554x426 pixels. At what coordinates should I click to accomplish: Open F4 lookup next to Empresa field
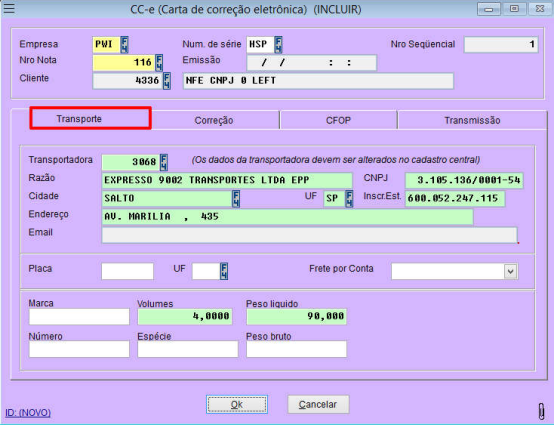[124, 45]
